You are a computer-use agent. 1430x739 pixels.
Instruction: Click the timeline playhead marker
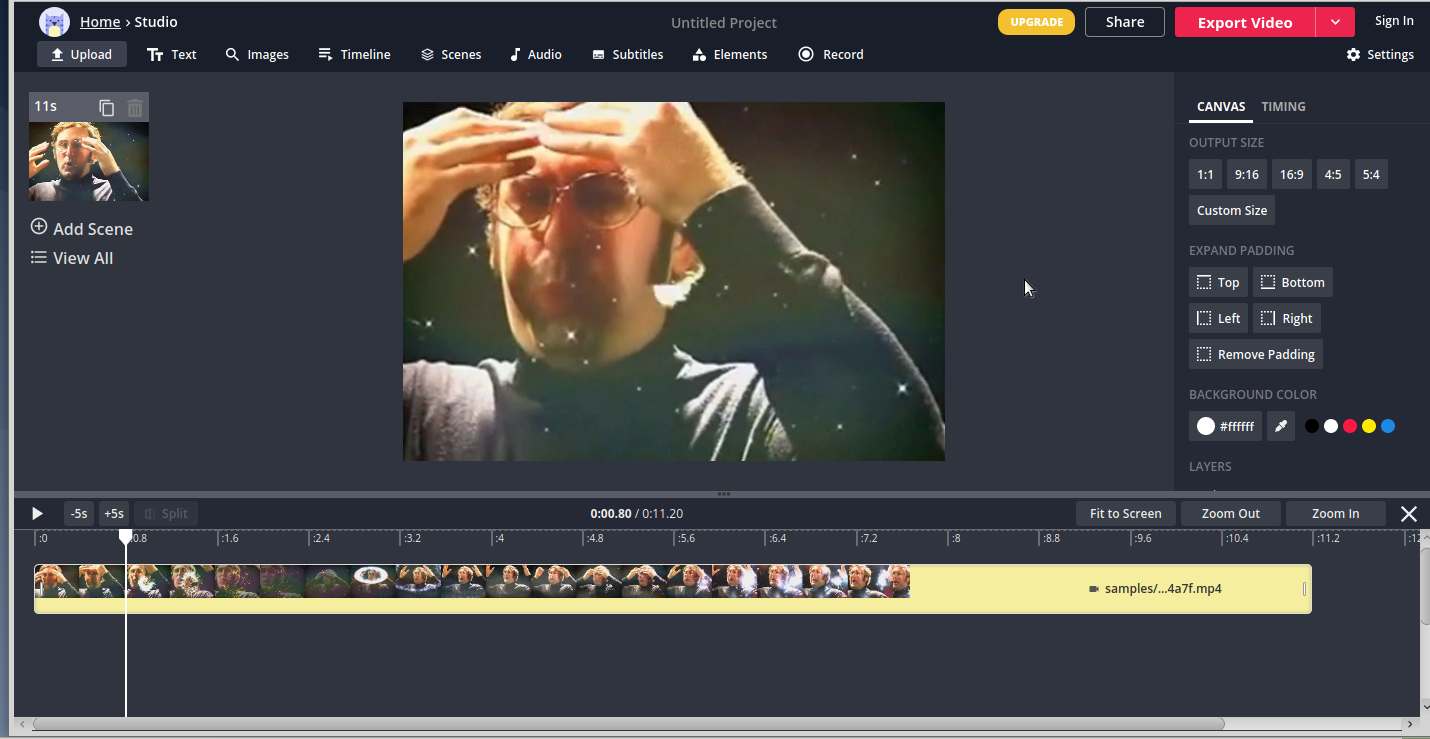tap(126, 537)
